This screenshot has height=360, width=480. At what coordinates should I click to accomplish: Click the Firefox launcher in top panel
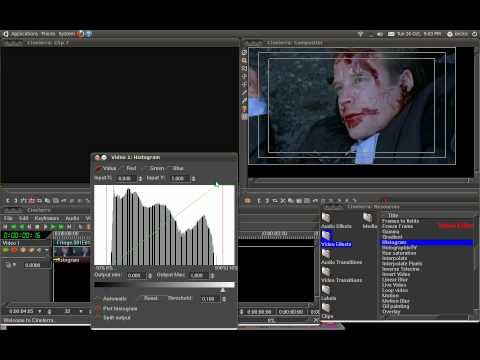click(80, 34)
